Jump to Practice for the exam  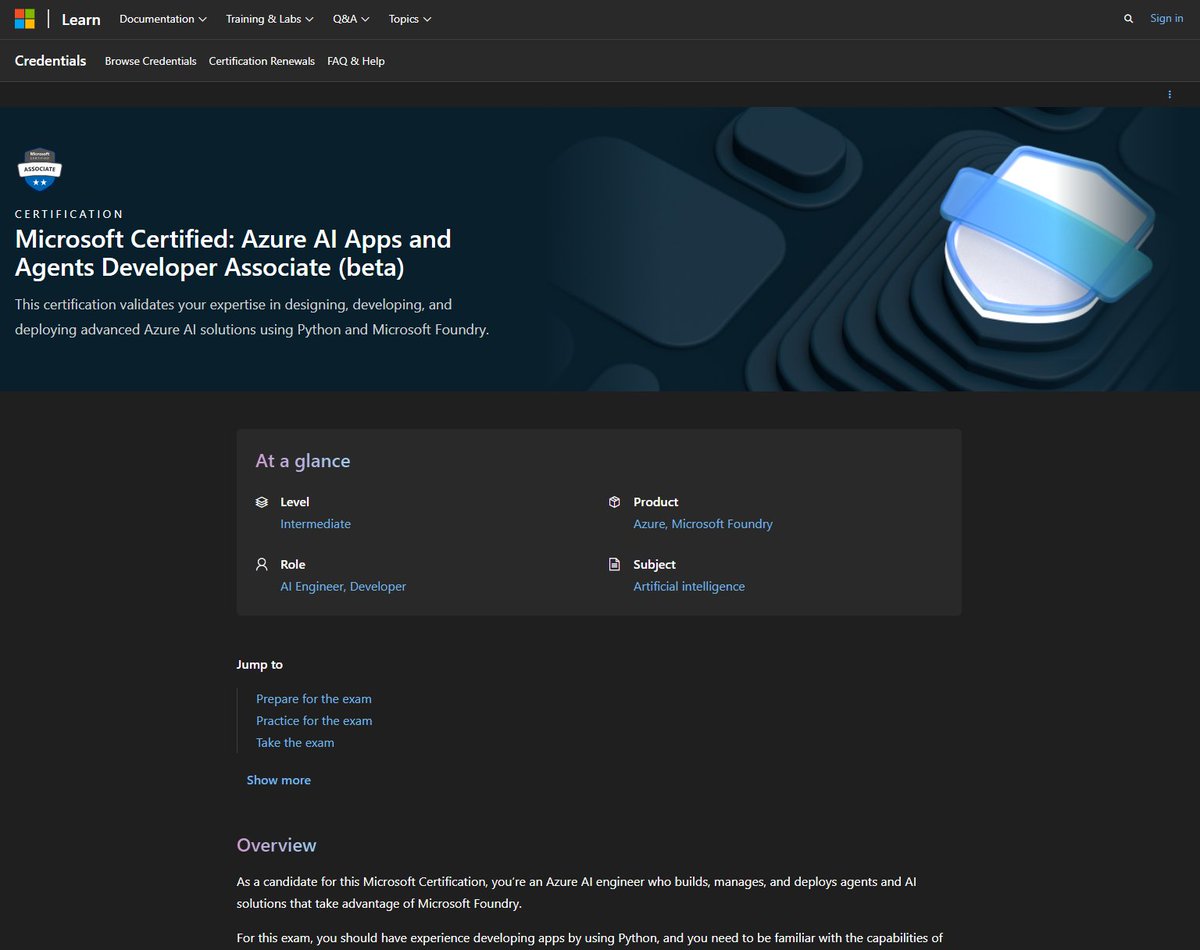(x=314, y=721)
